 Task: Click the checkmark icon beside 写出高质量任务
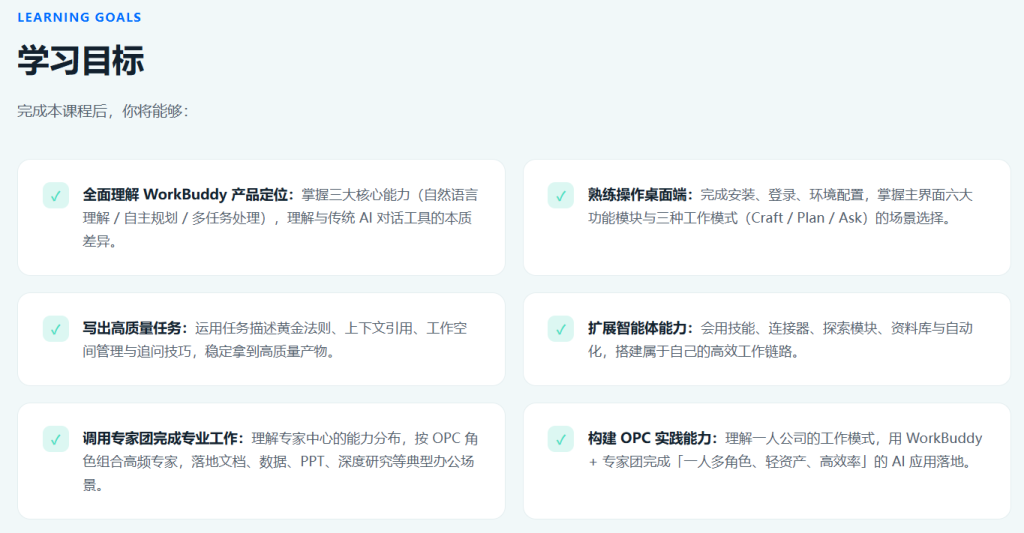coord(56,329)
